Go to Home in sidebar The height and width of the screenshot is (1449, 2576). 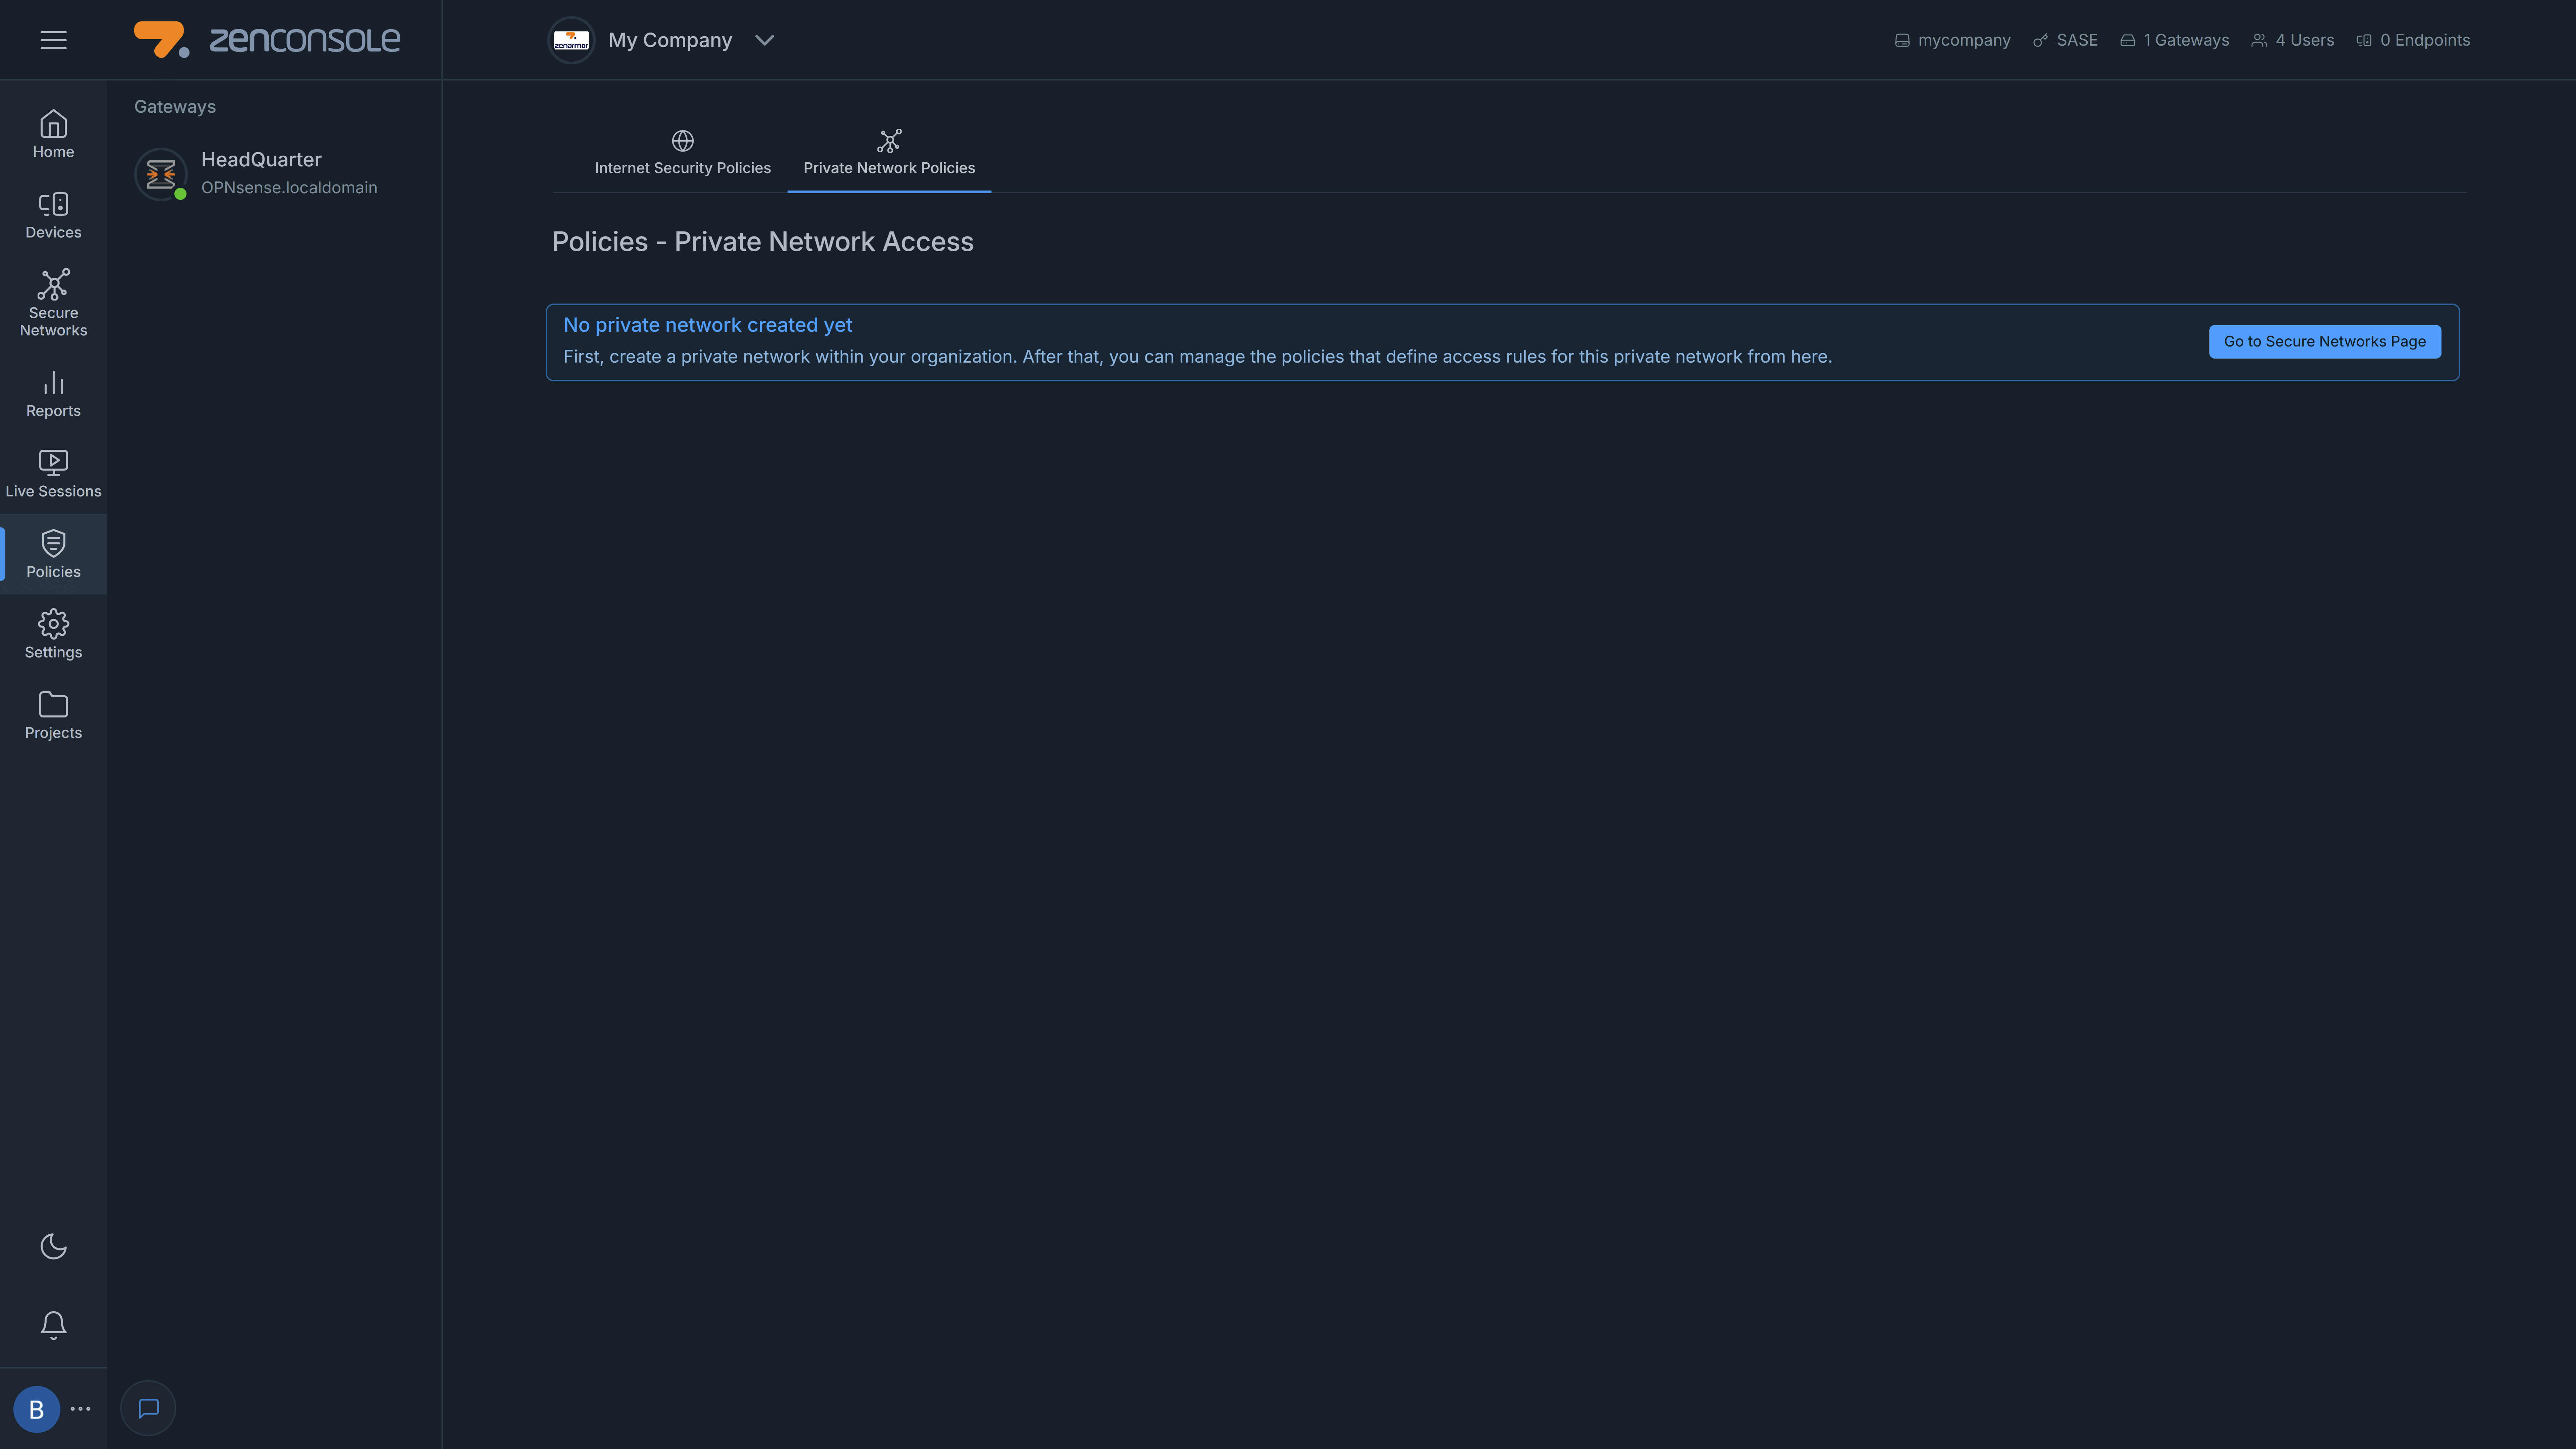[53, 134]
